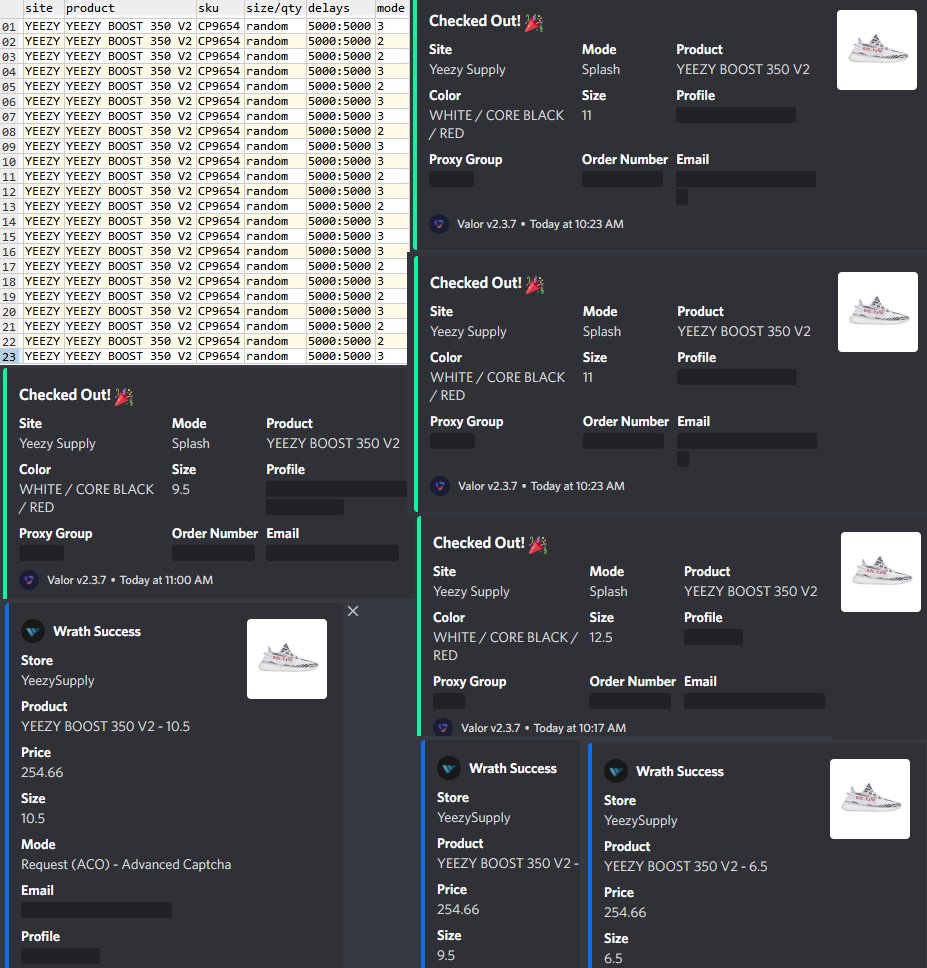
Task: Click the 254.66 price on the 6.5 card
Action: [x=625, y=912]
